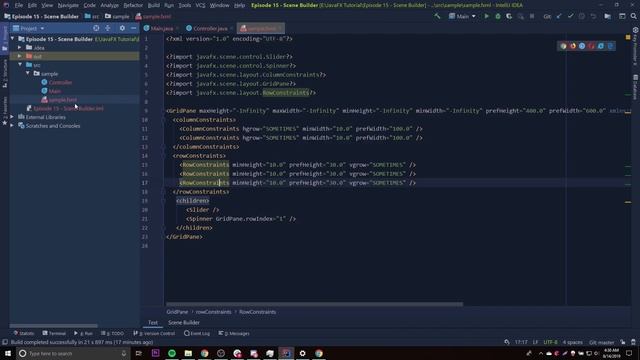Viewport: 640px width, 360px height.
Task: Click rowConstraints in the breadcrumb bar
Action: click(x=213, y=312)
